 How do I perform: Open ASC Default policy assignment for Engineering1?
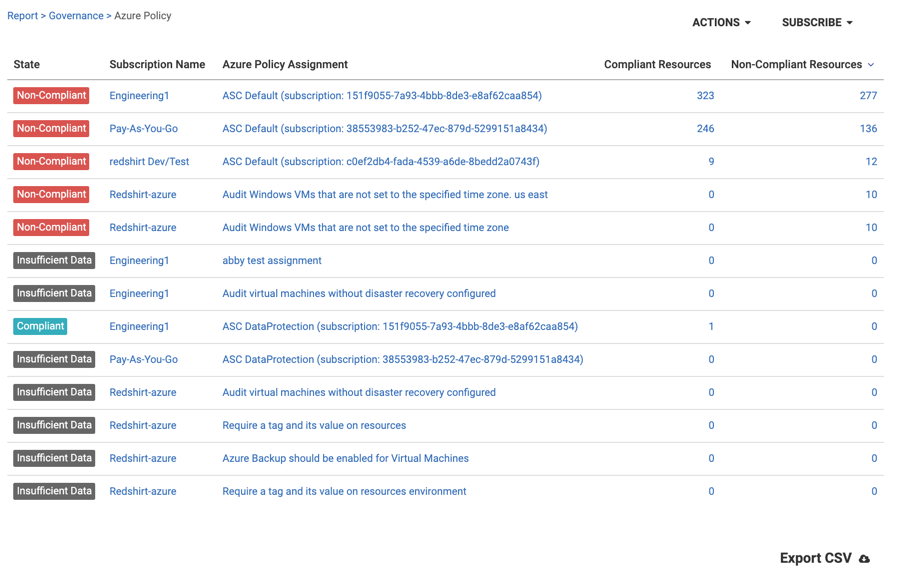380,95
